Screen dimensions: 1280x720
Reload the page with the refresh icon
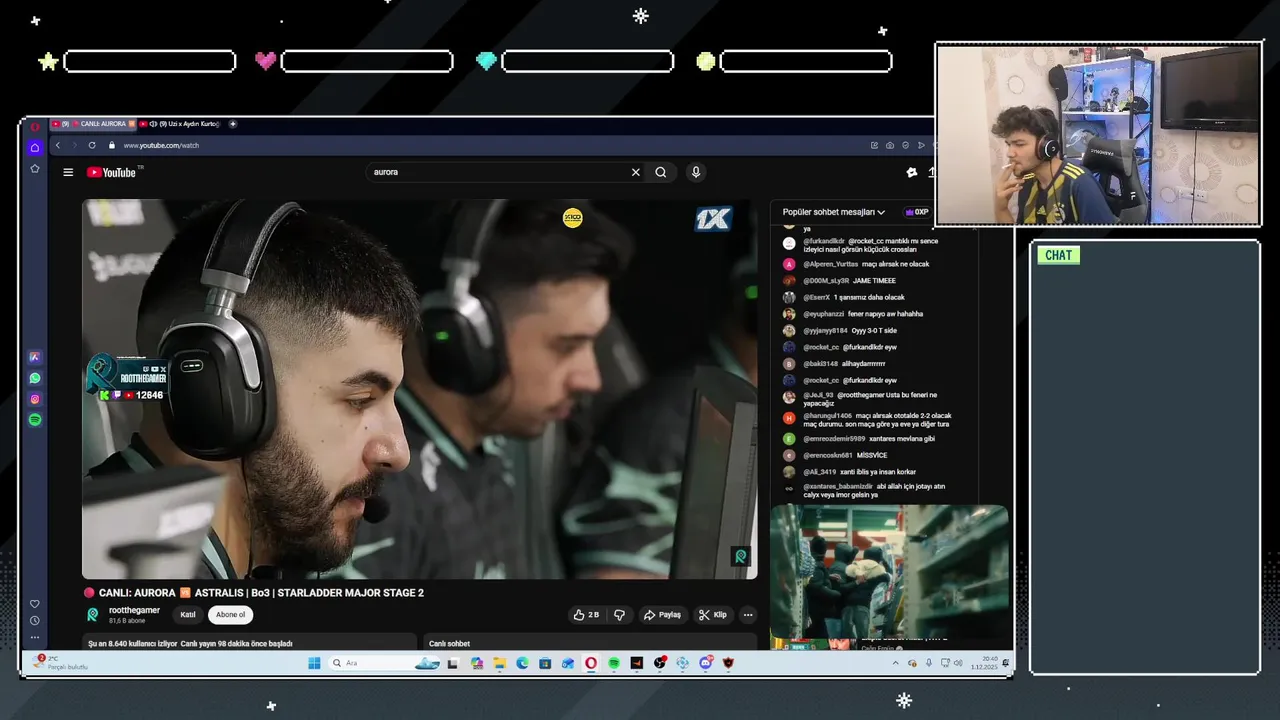point(92,145)
